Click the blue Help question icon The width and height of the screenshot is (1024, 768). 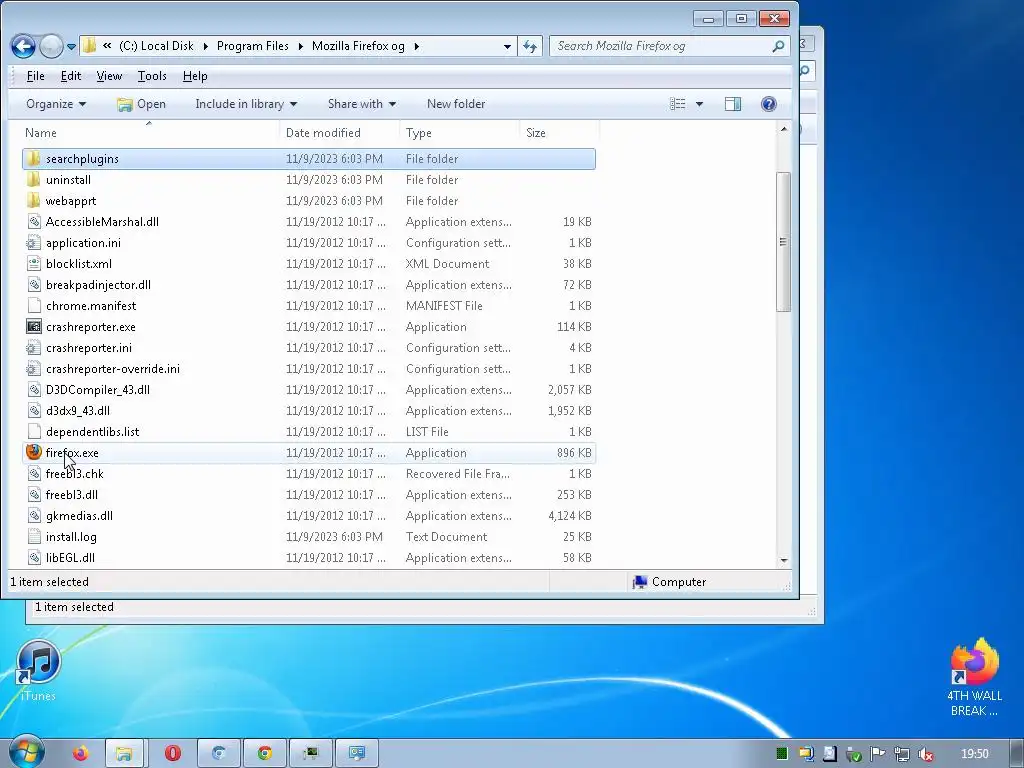coord(769,104)
